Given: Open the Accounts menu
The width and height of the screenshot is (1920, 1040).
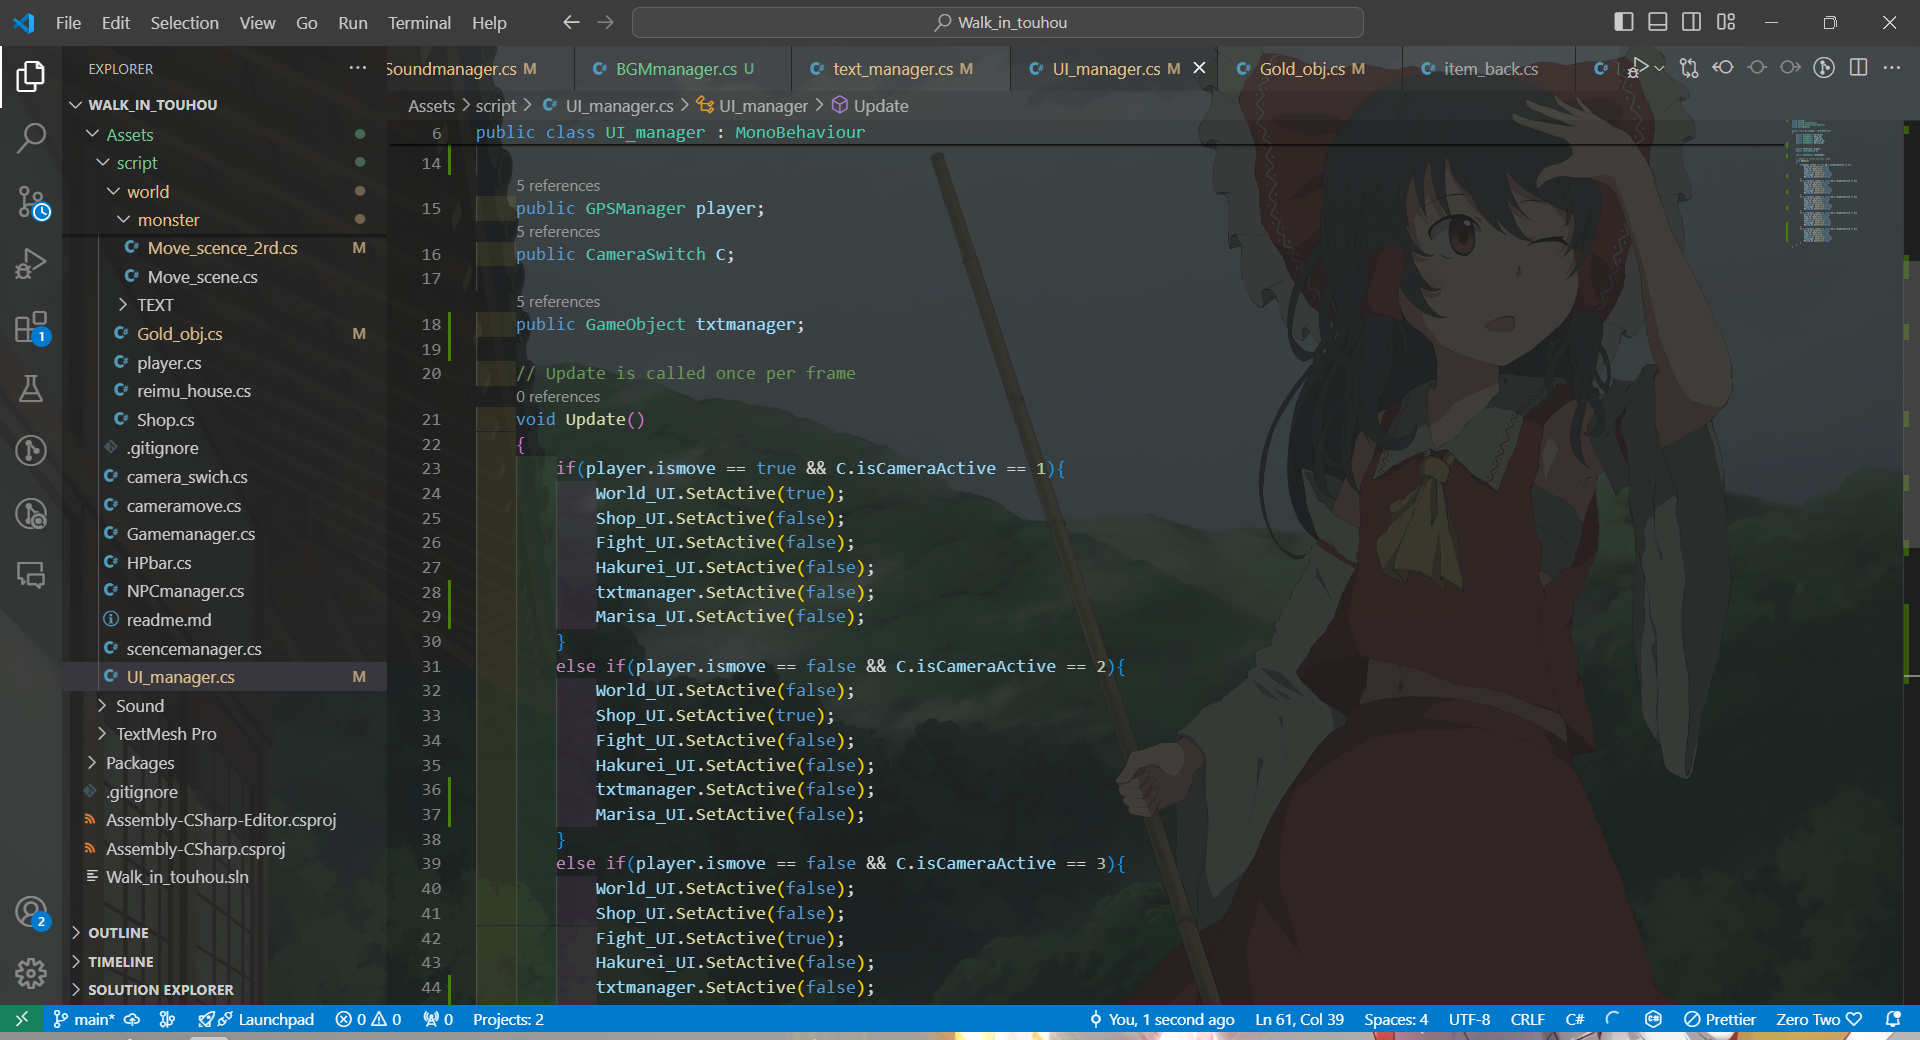Looking at the screenshot, I should 31,912.
